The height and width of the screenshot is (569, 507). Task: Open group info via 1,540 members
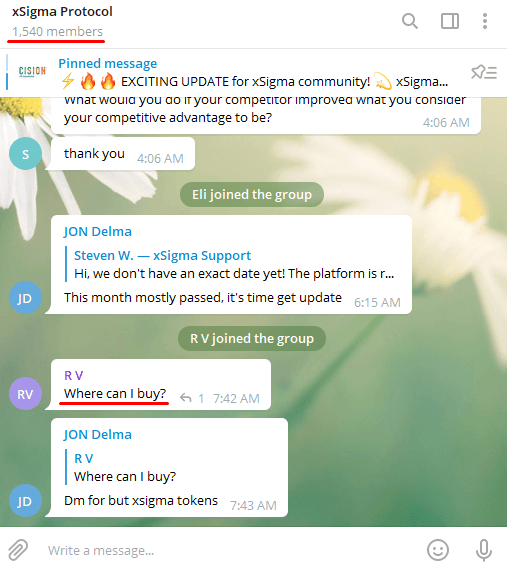pyautogui.click(x=57, y=32)
